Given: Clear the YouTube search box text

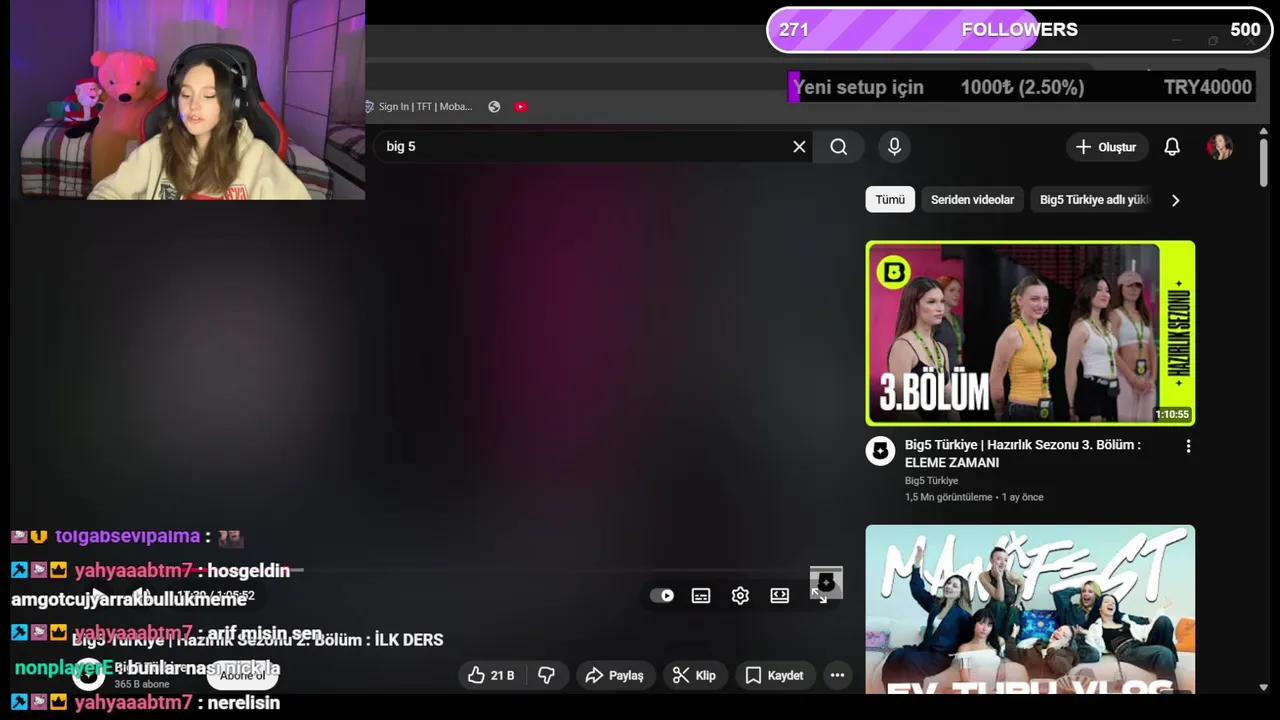Looking at the screenshot, I should click(x=799, y=147).
